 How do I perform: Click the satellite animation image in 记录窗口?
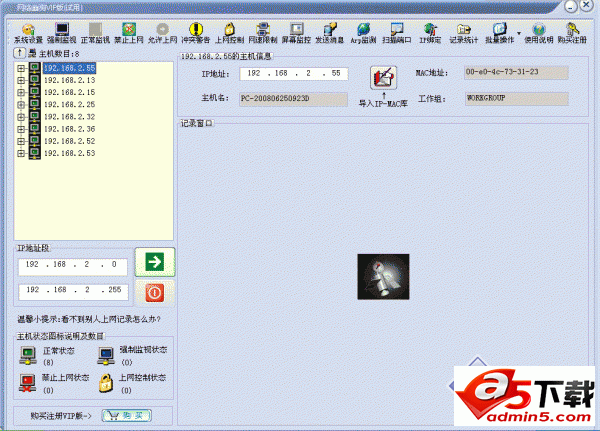point(383,276)
